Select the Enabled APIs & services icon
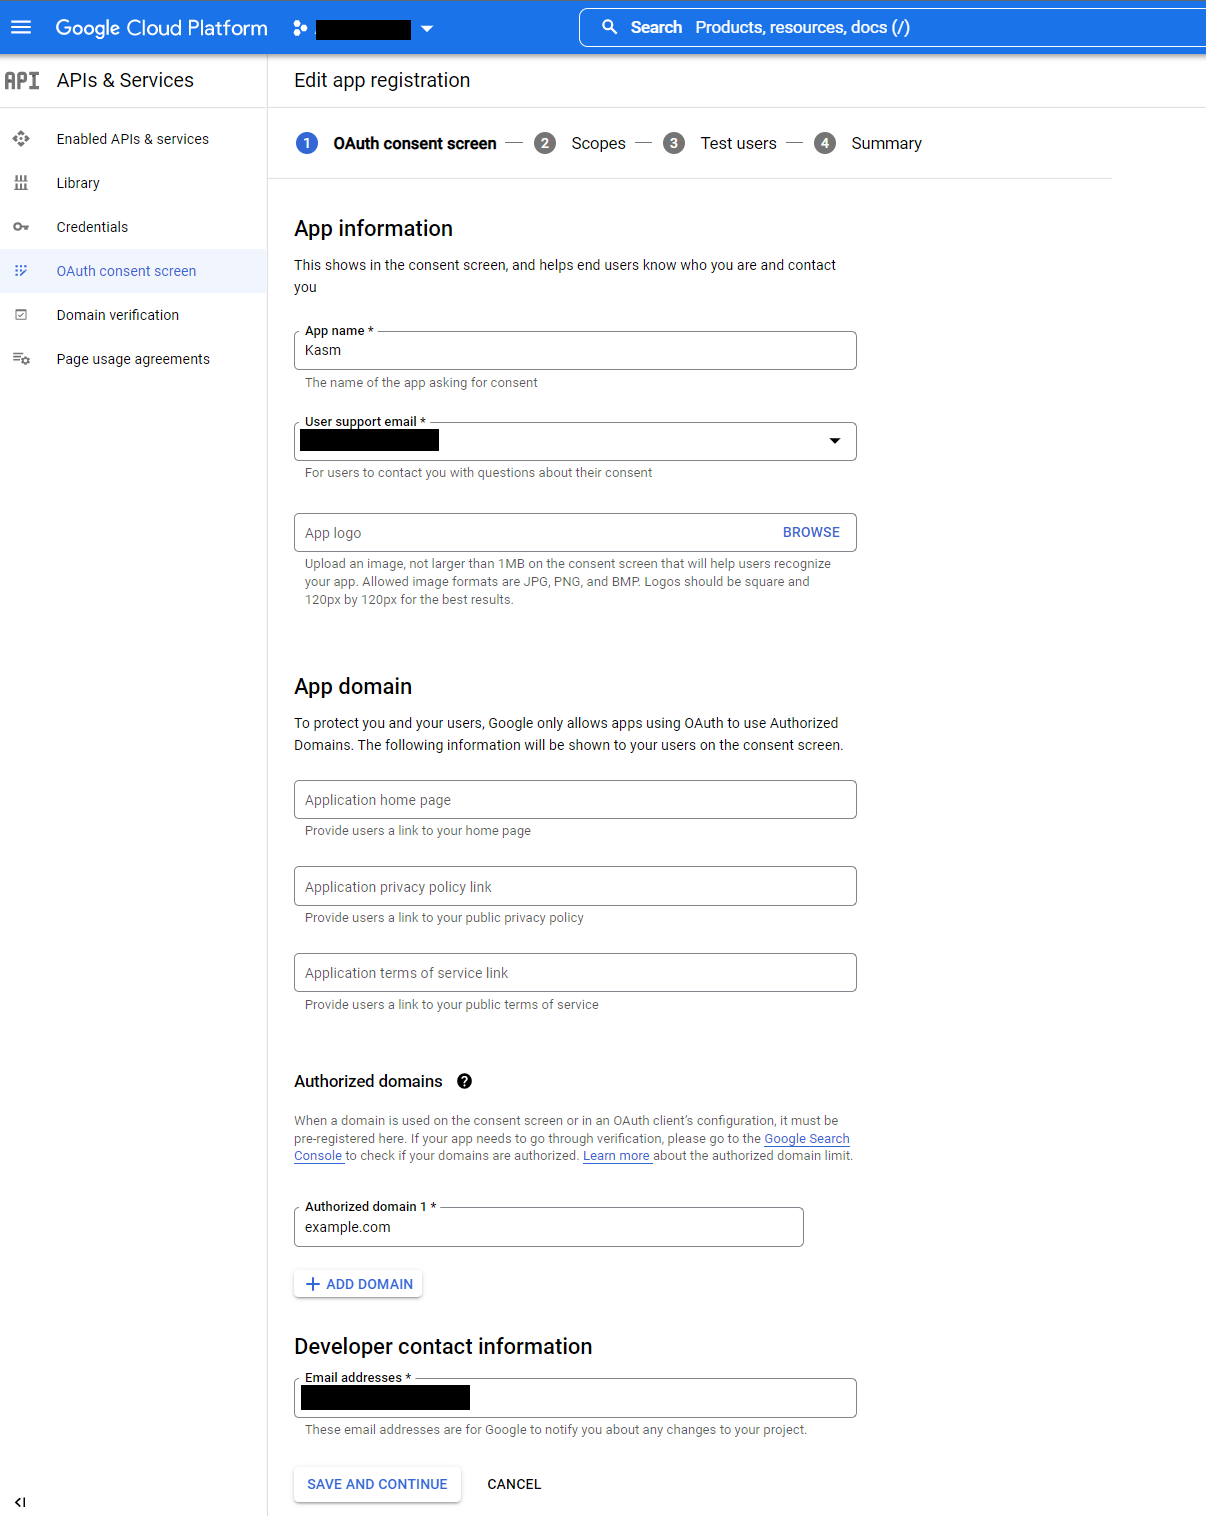The width and height of the screenshot is (1220, 1516). coord(21,139)
